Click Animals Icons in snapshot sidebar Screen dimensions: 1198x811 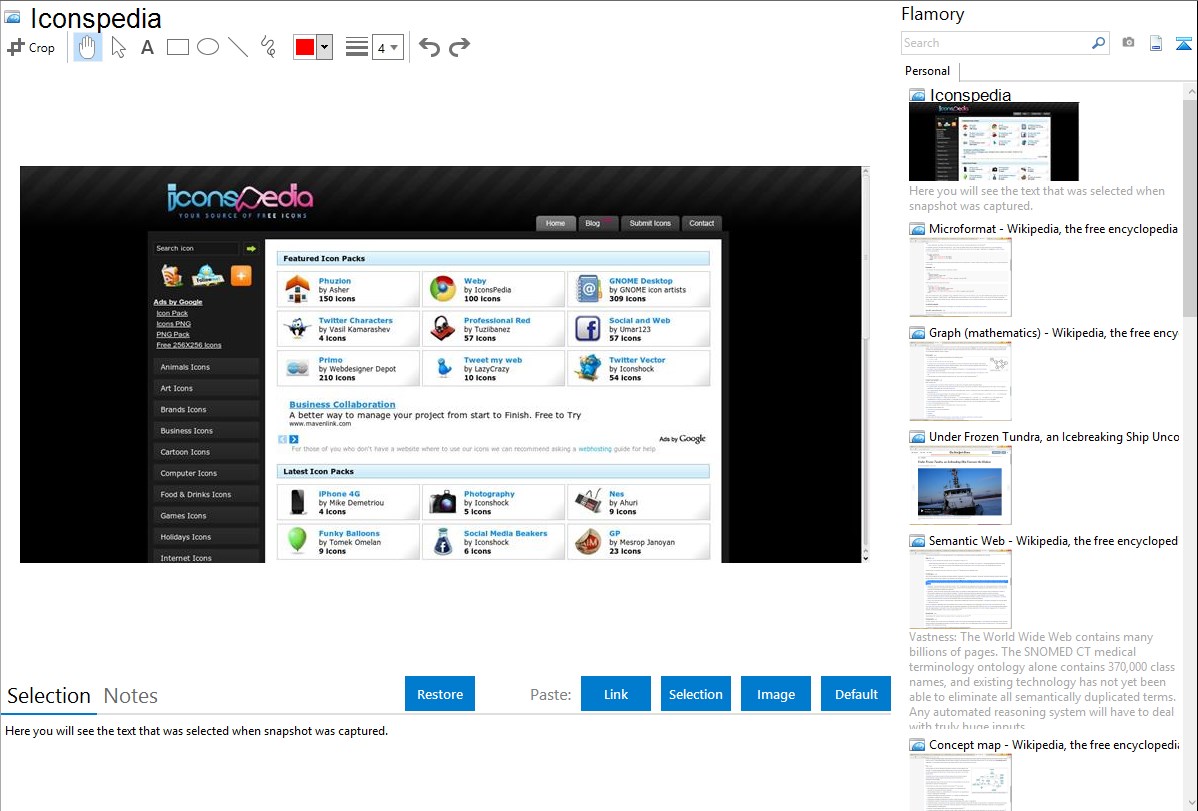[206, 367]
